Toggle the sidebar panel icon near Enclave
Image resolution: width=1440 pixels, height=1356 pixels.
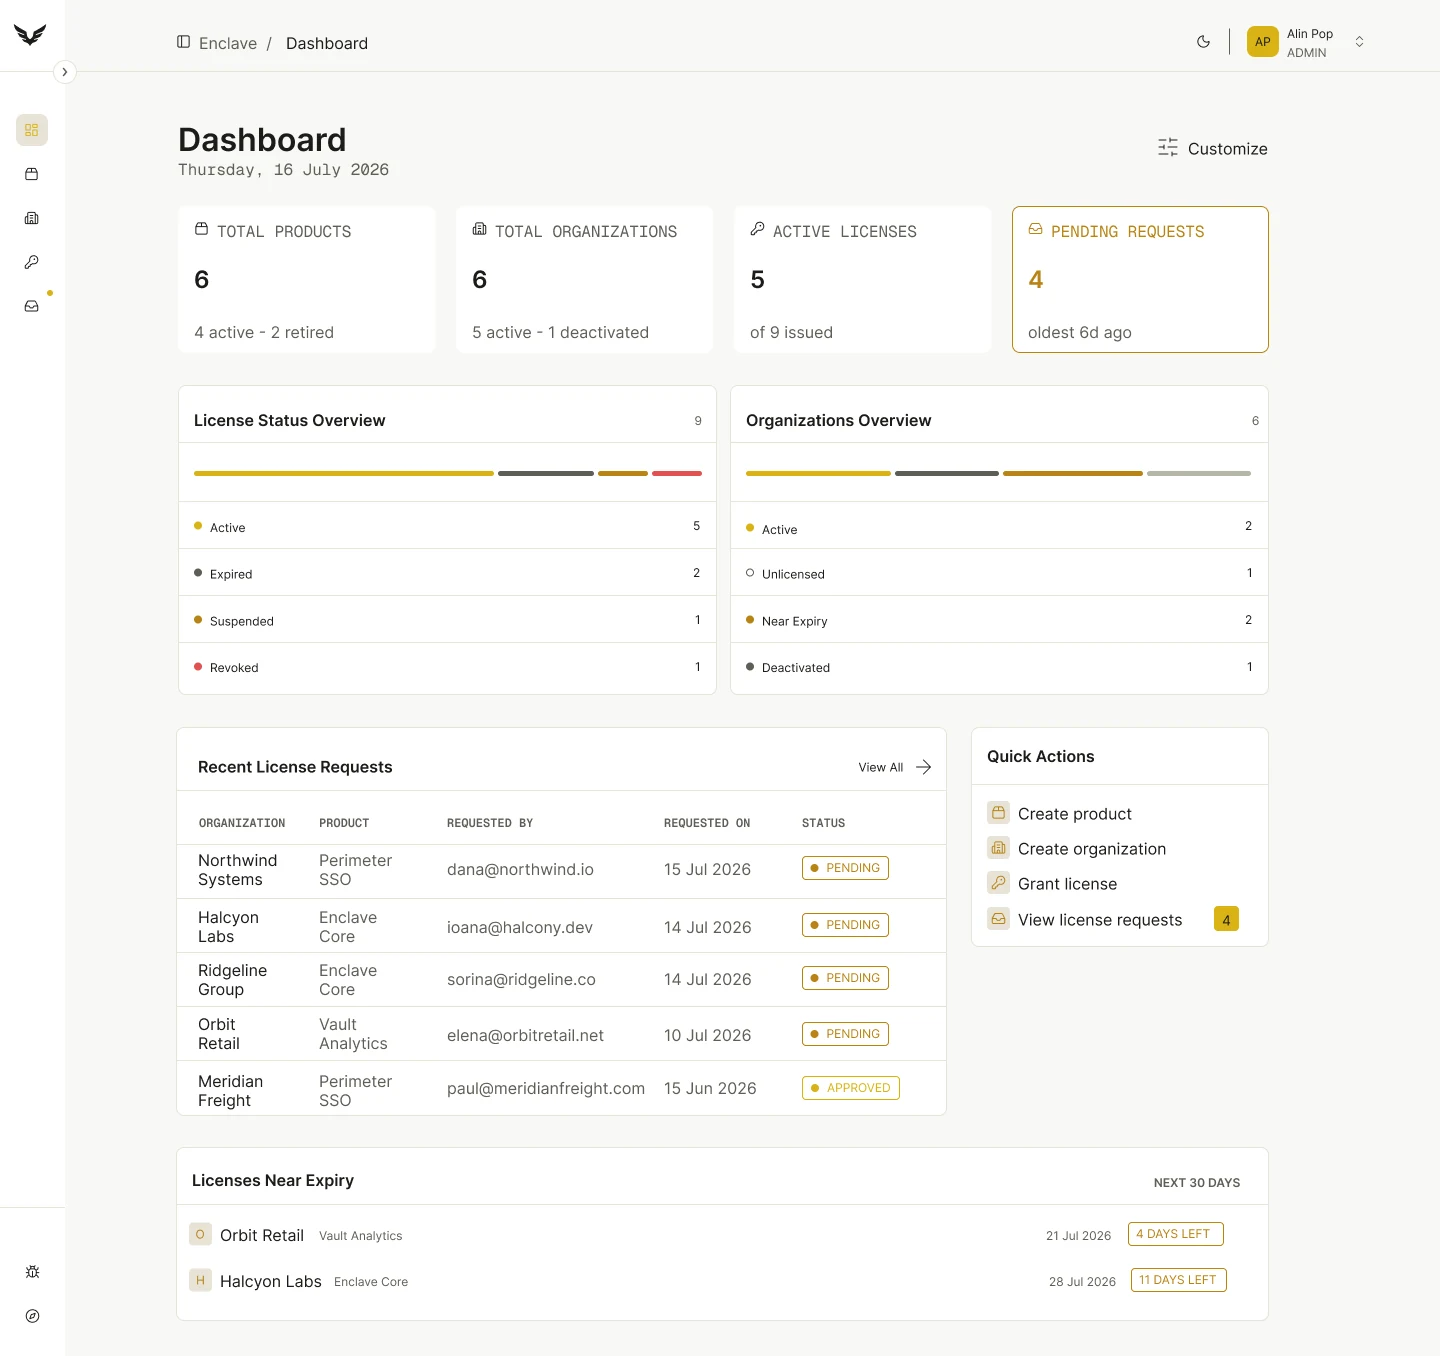(184, 42)
